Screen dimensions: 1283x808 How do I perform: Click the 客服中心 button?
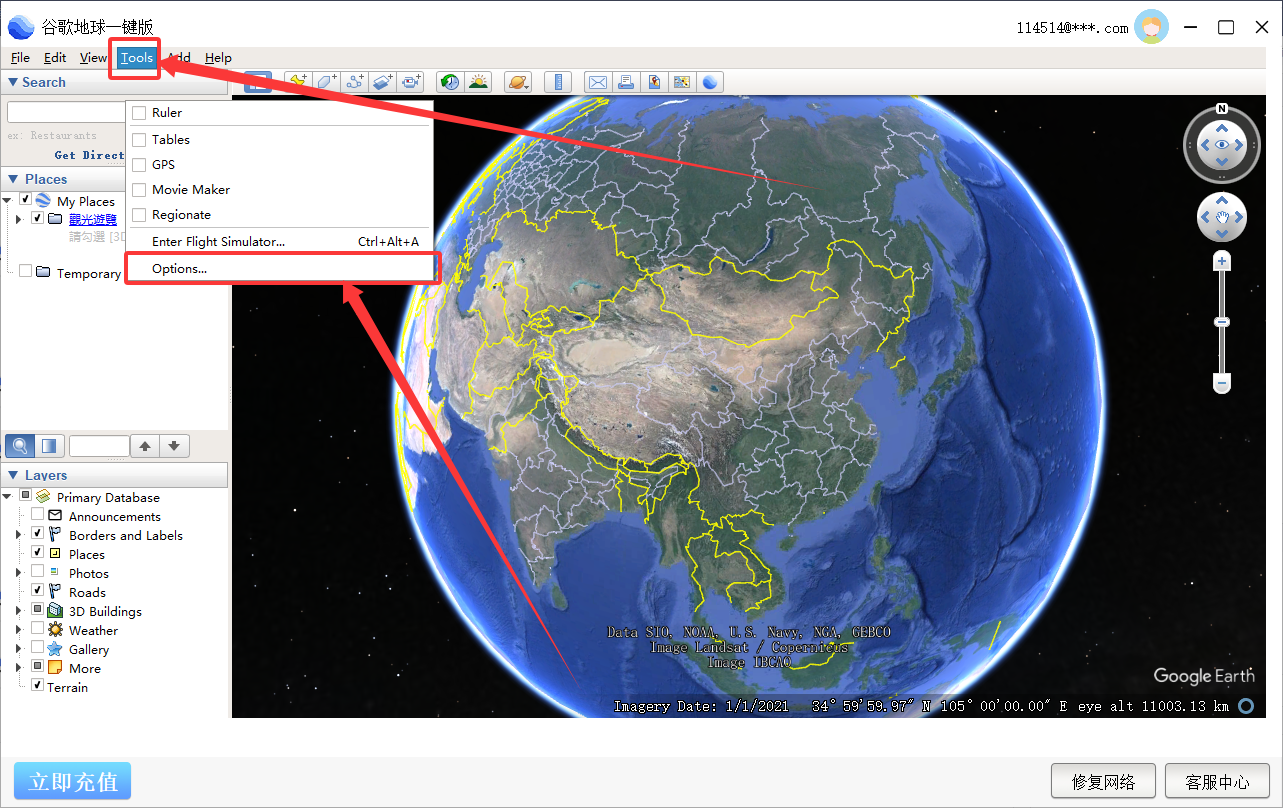click(1217, 781)
